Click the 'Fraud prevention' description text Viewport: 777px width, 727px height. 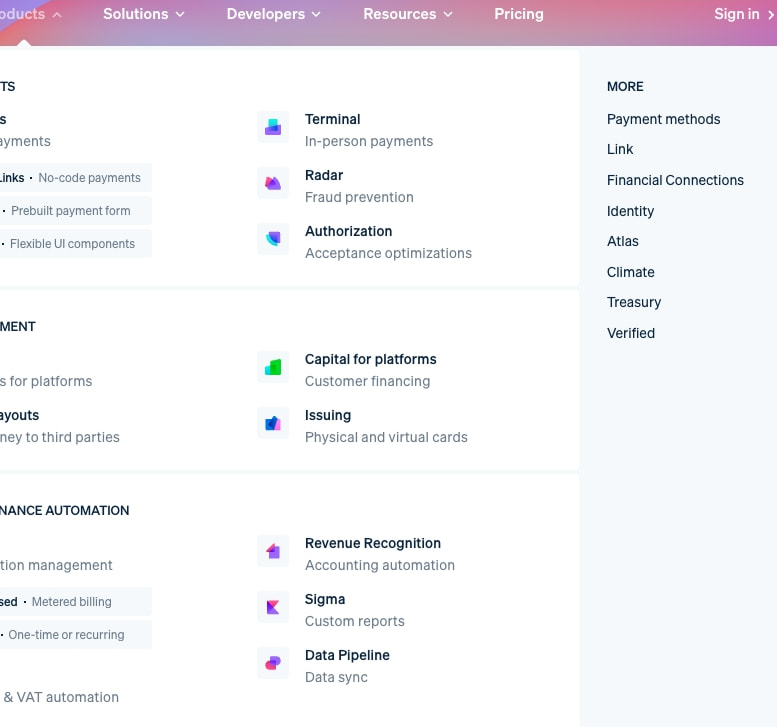(359, 197)
